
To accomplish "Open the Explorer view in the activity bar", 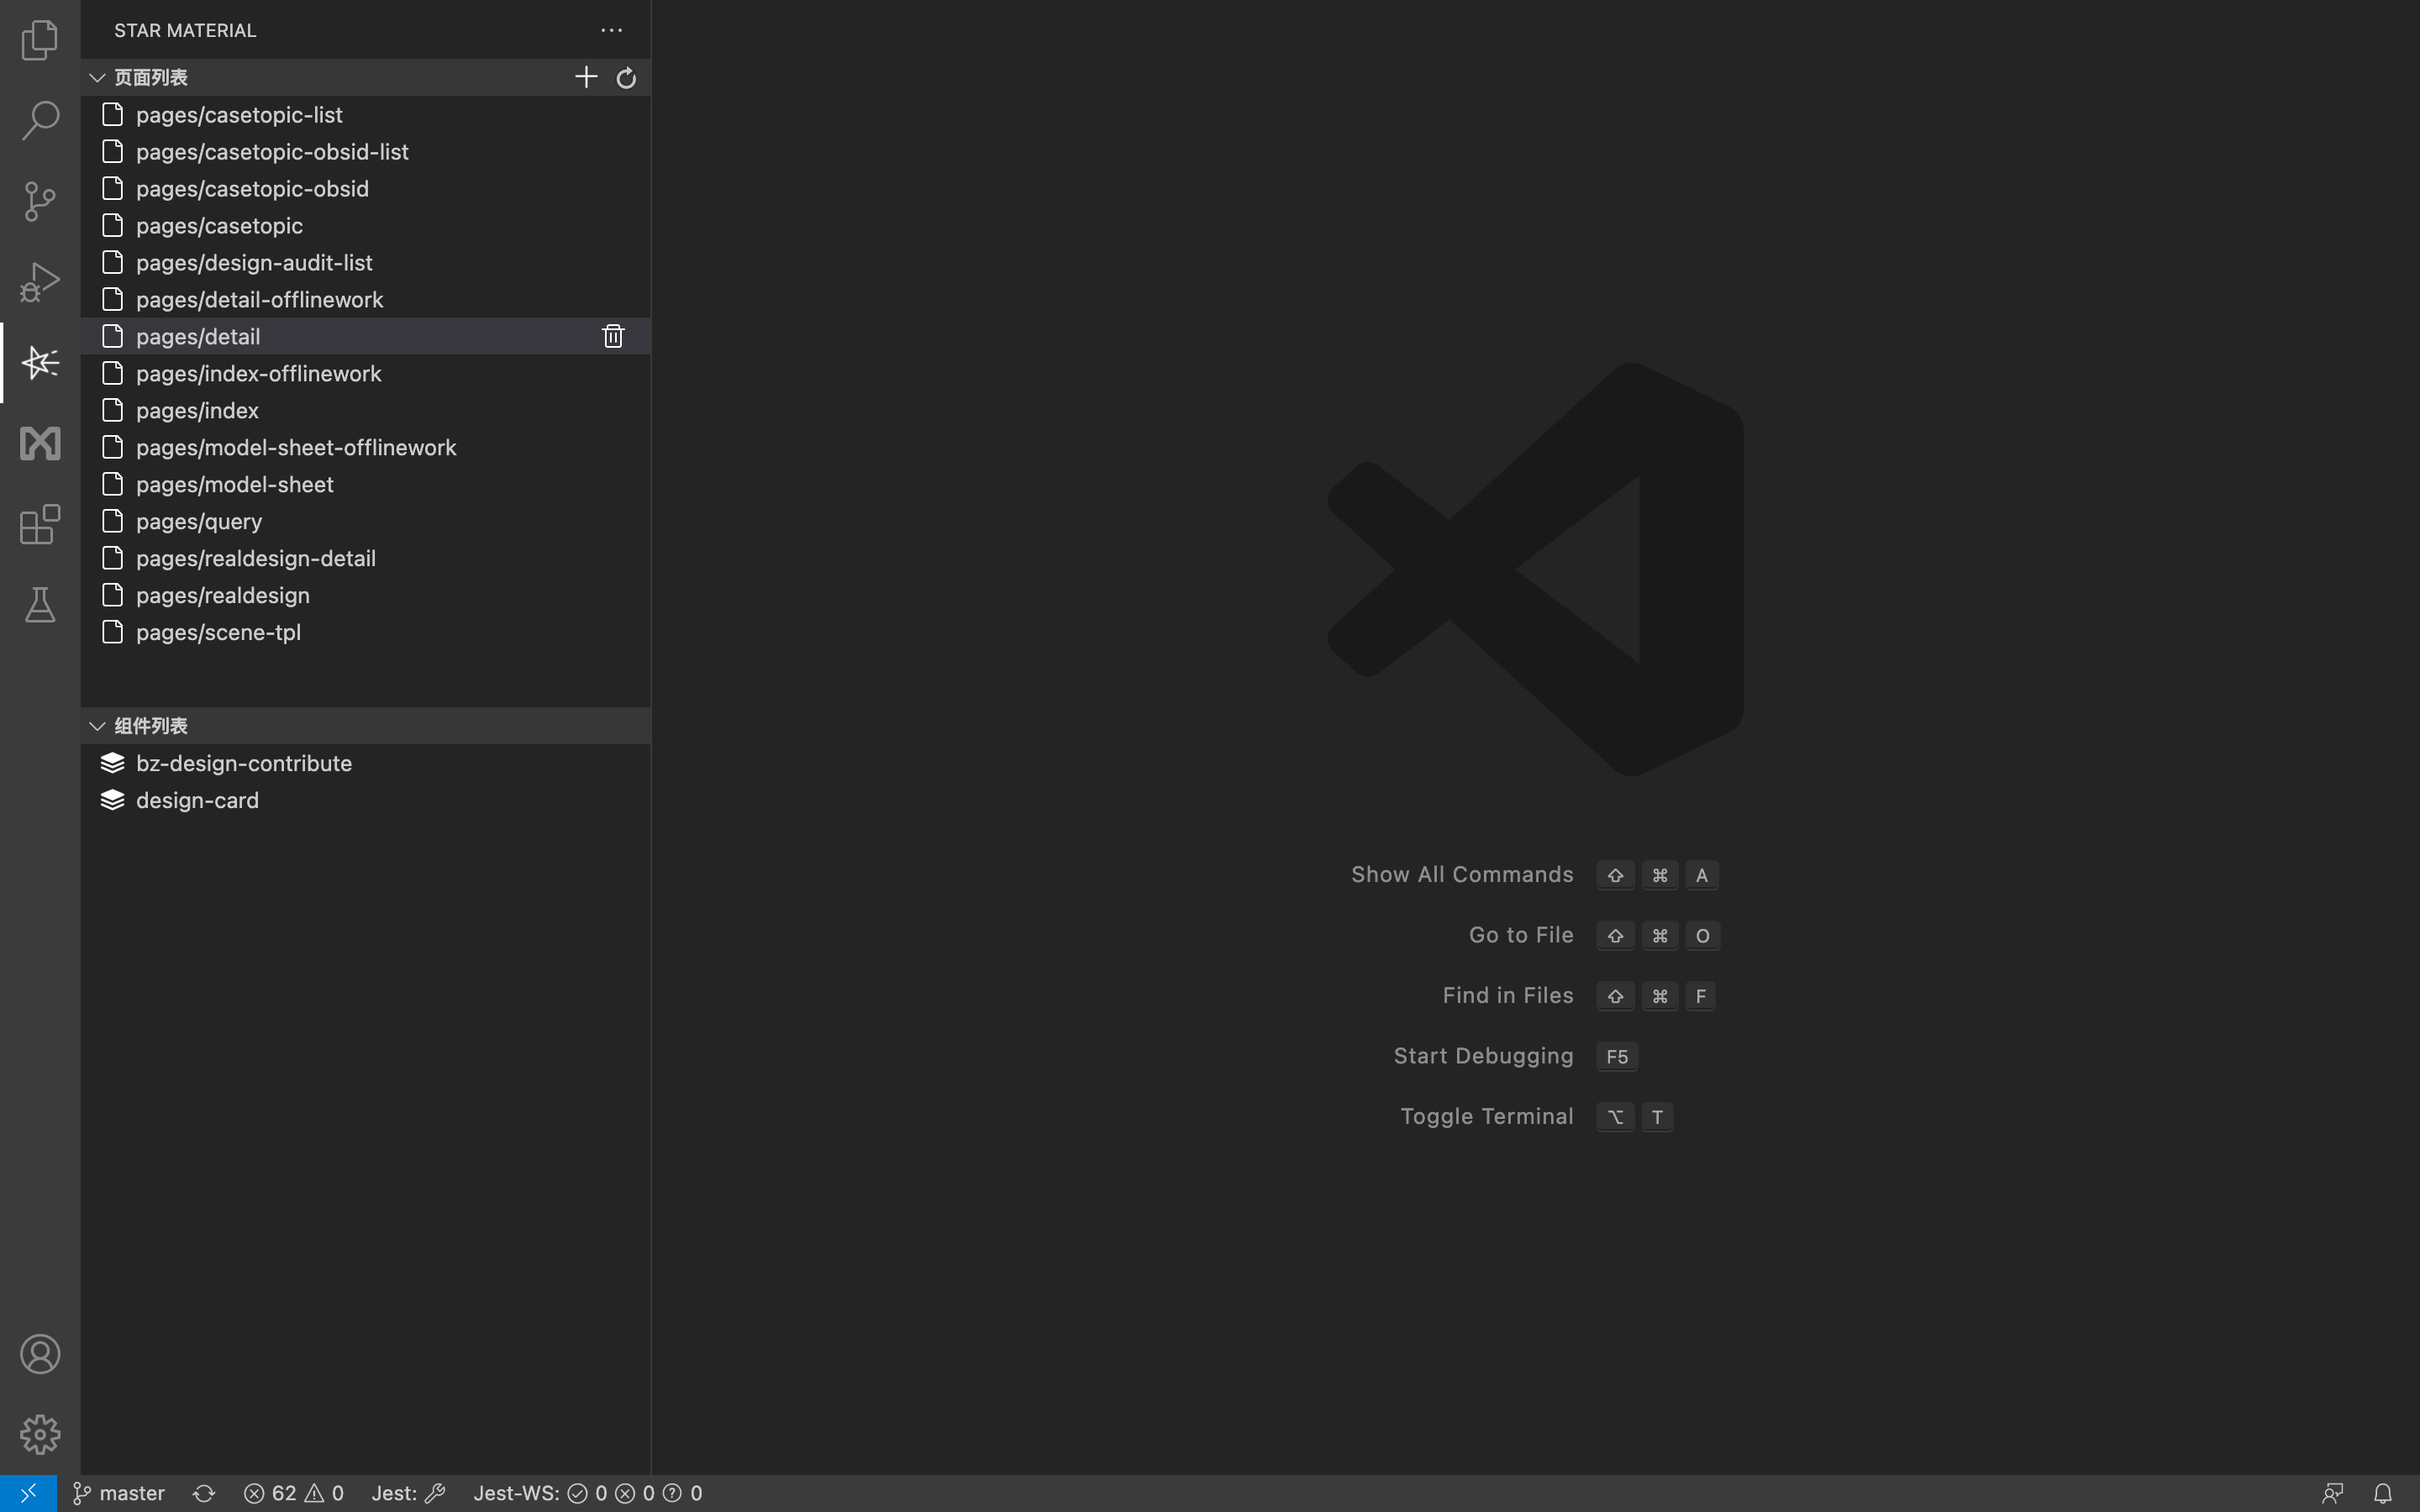I will (x=40, y=40).
